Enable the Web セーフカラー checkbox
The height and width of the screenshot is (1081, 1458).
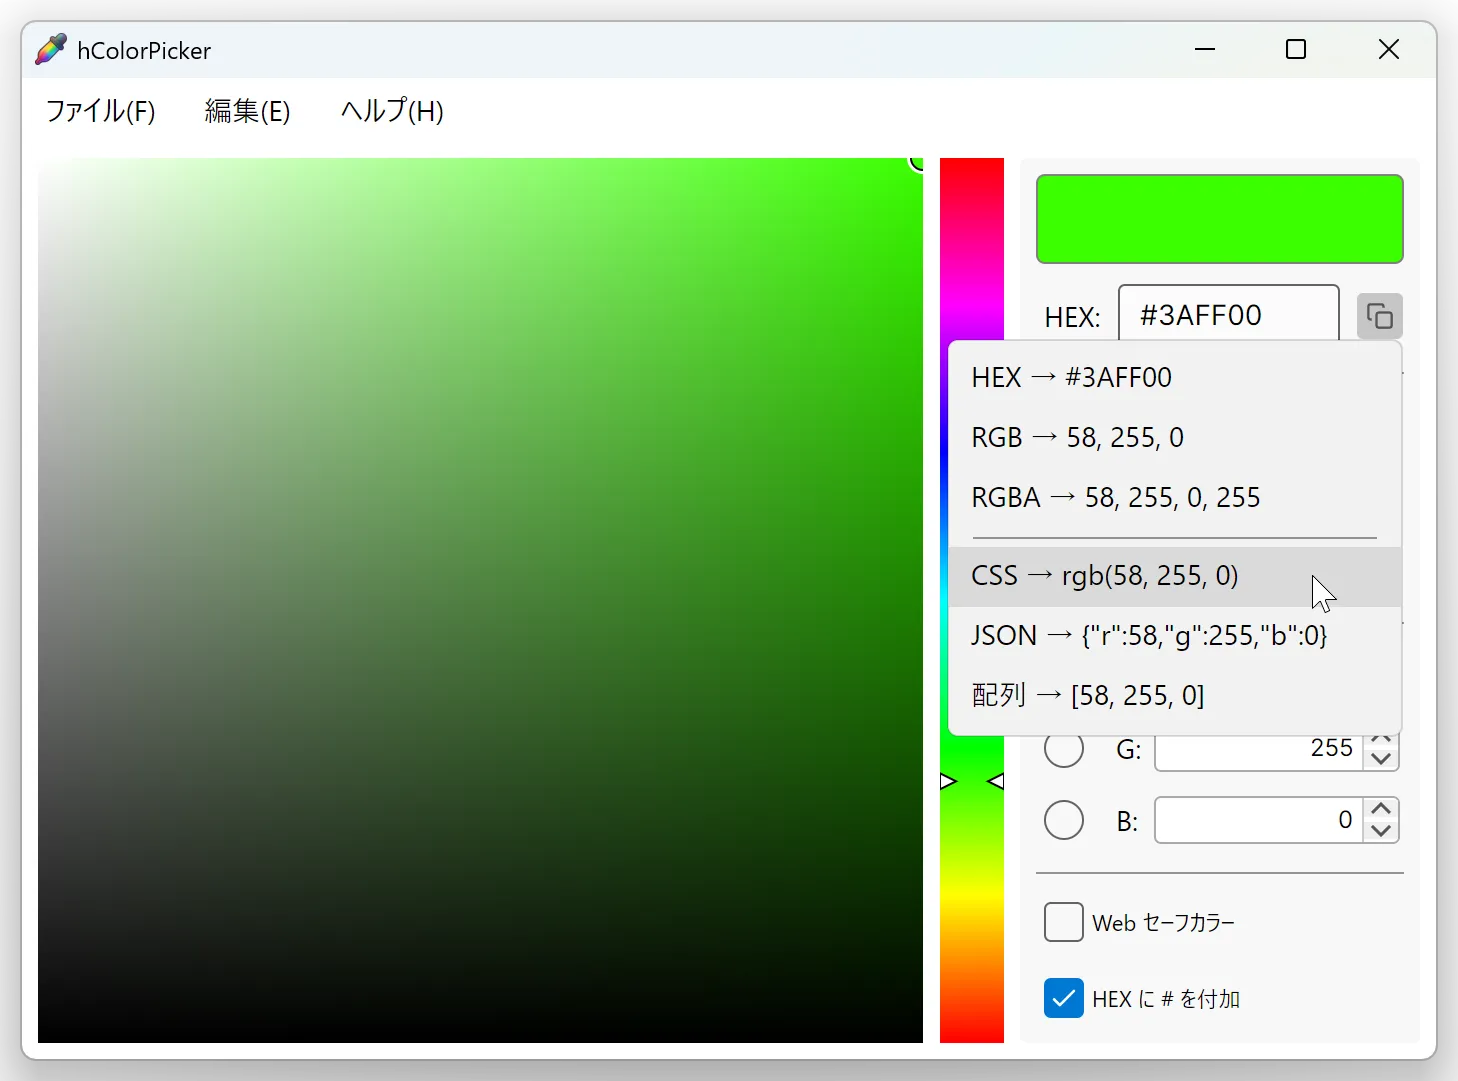click(1063, 922)
